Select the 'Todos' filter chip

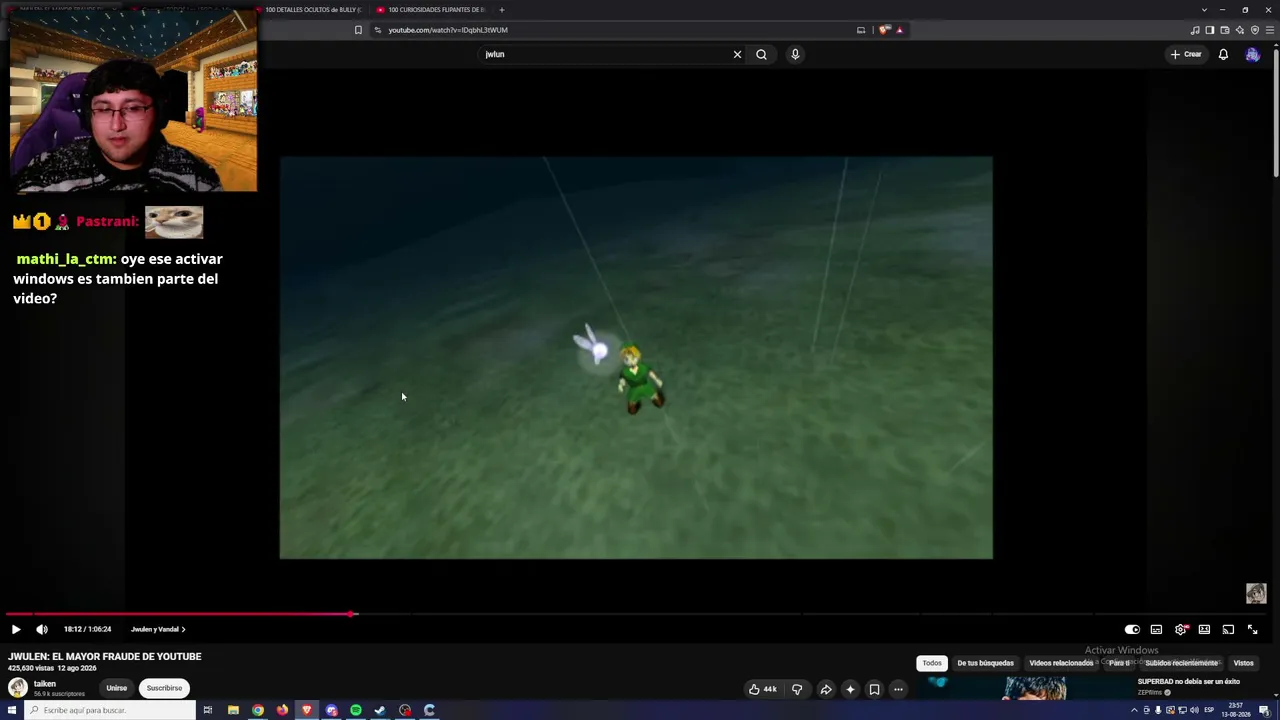932,663
